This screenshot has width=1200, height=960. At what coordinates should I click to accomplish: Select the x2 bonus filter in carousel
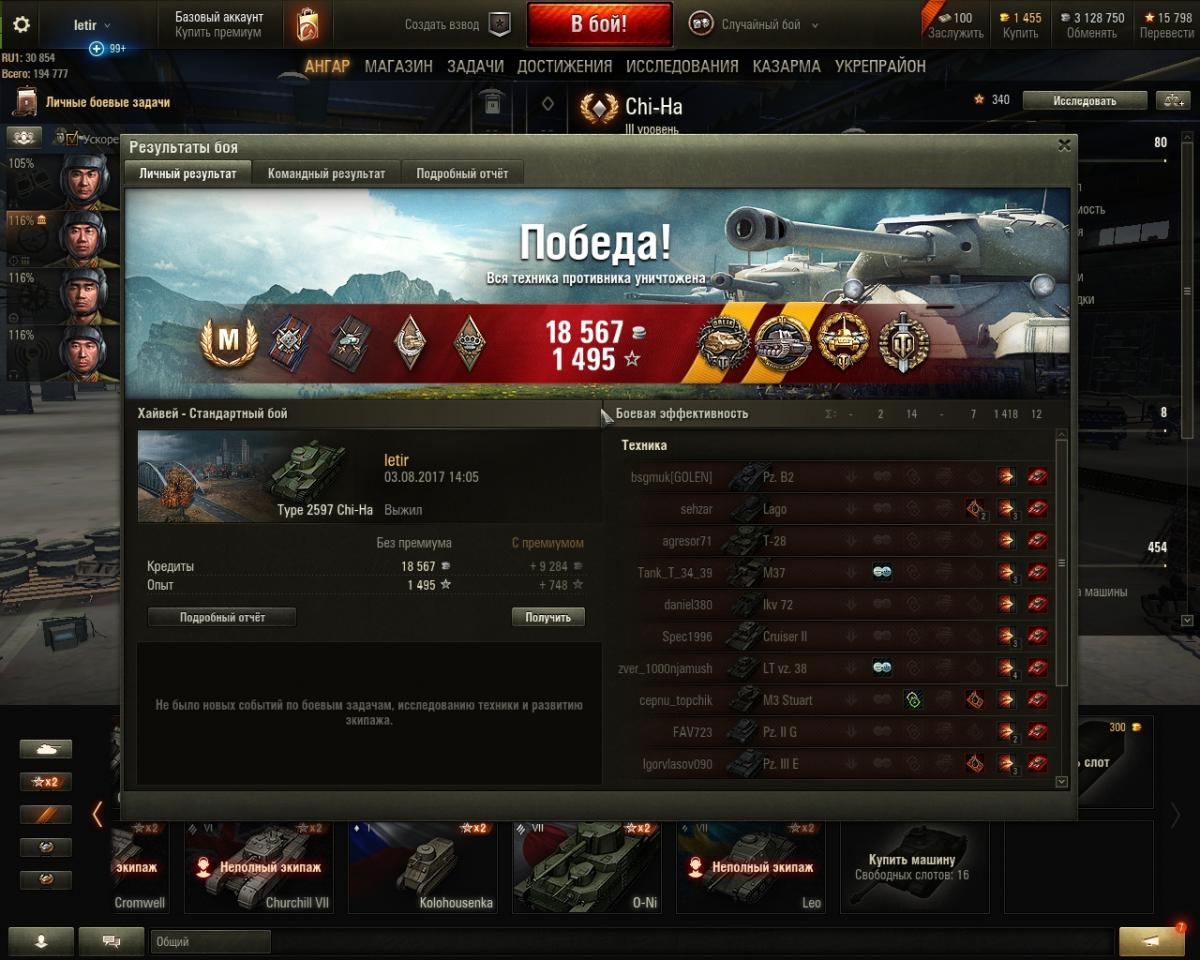point(46,782)
